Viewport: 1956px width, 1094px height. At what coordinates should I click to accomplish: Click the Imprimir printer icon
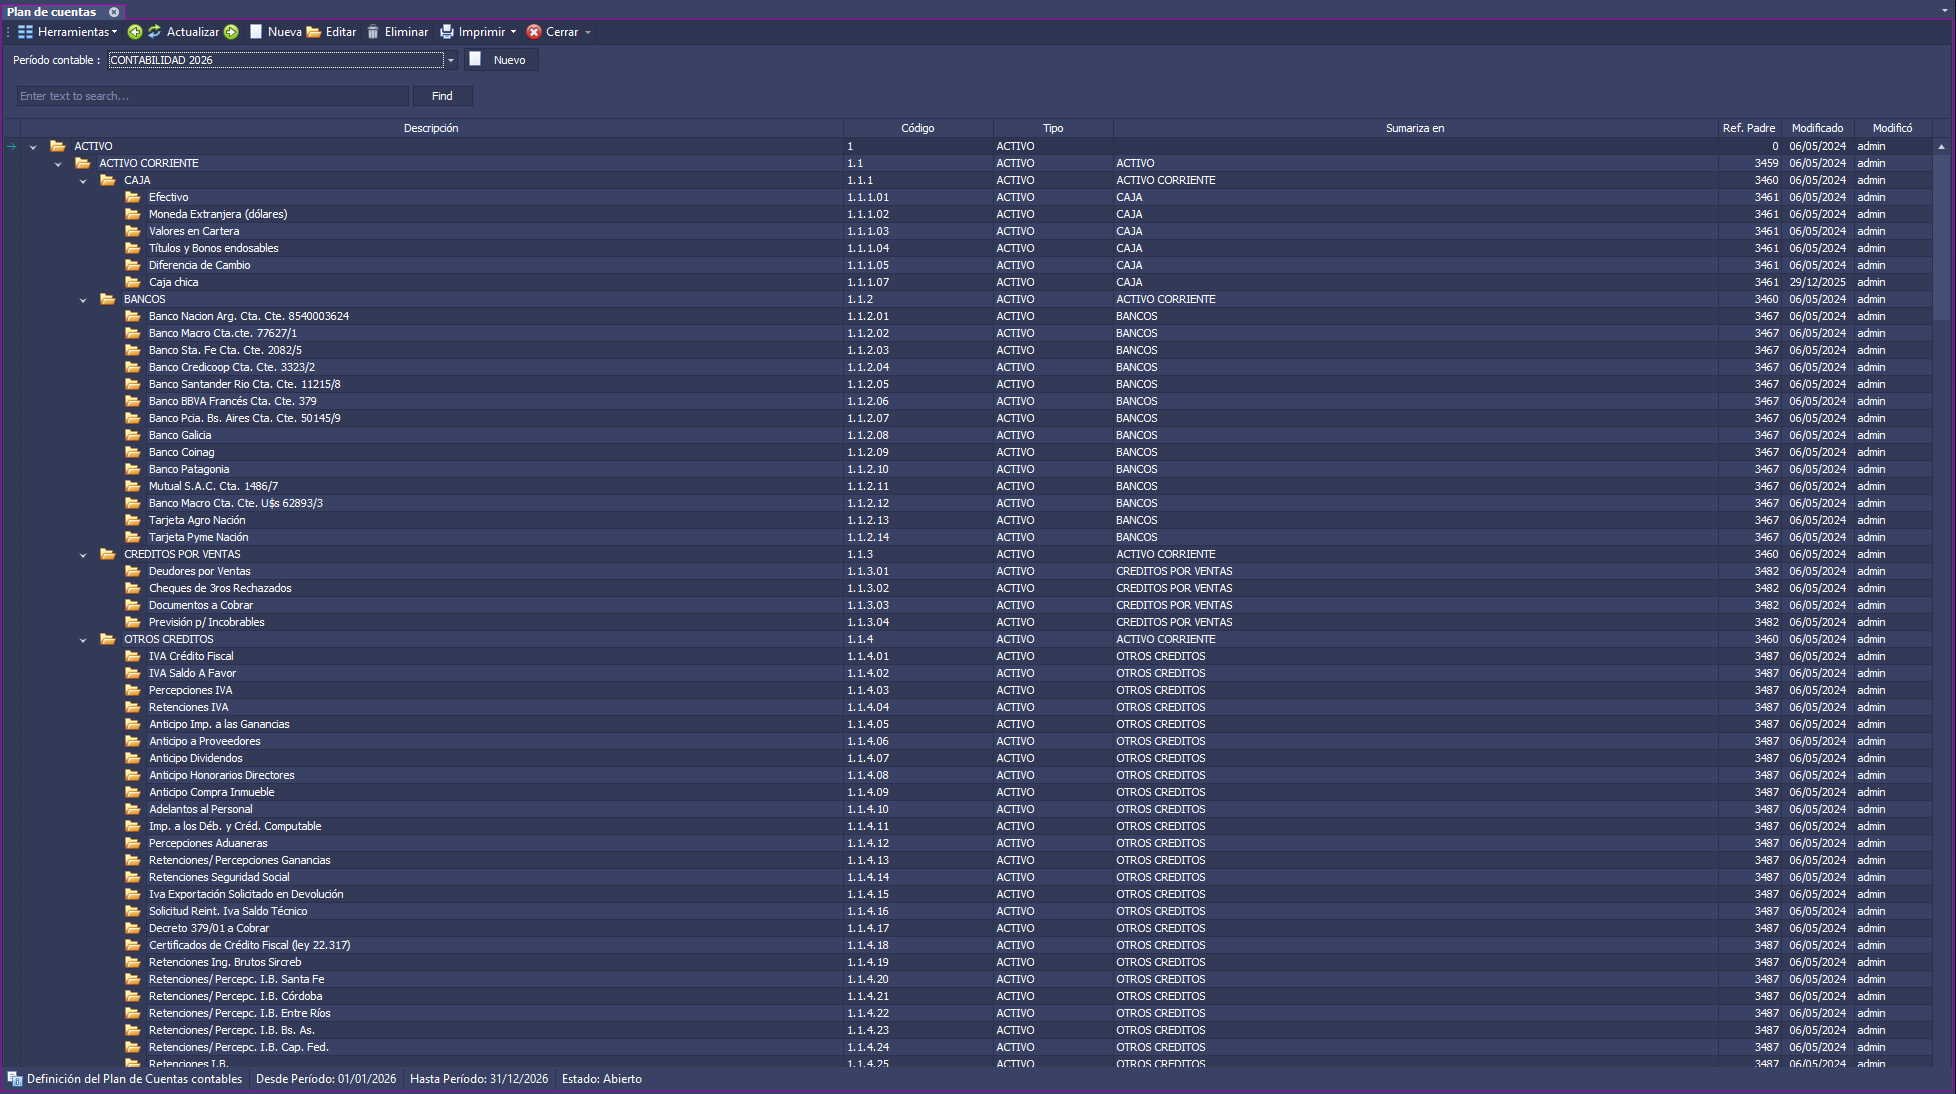pyautogui.click(x=447, y=32)
